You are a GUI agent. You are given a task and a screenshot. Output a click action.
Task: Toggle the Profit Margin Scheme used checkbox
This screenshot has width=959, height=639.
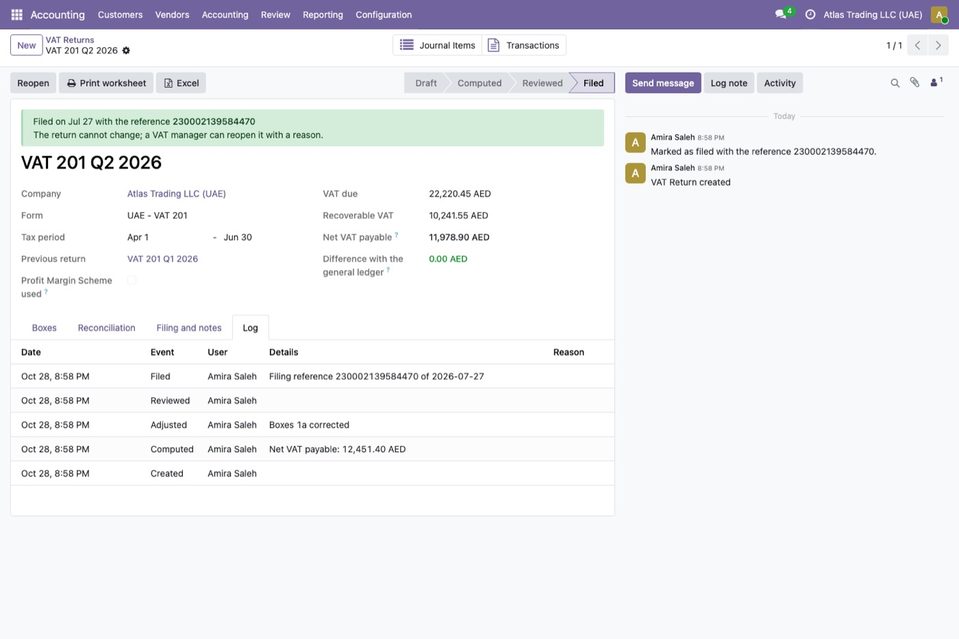pyautogui.click(x=131, y=281)
